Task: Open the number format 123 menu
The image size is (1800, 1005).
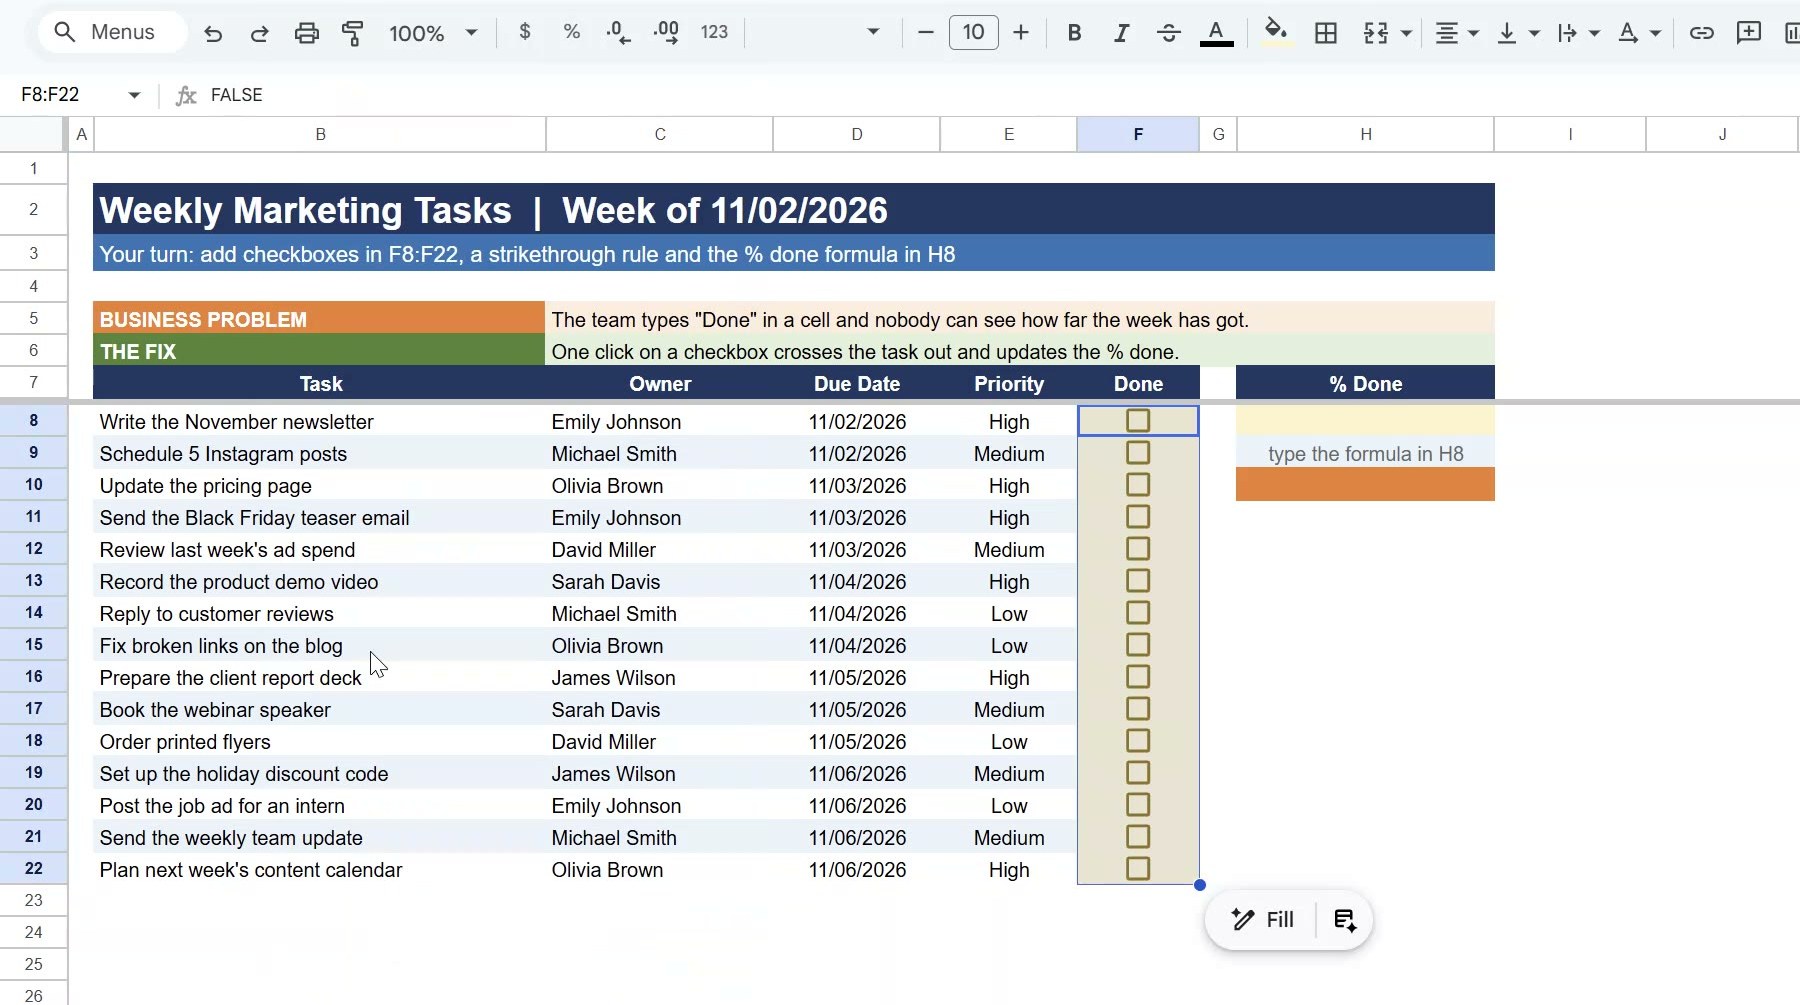Action: click(714, 32)
